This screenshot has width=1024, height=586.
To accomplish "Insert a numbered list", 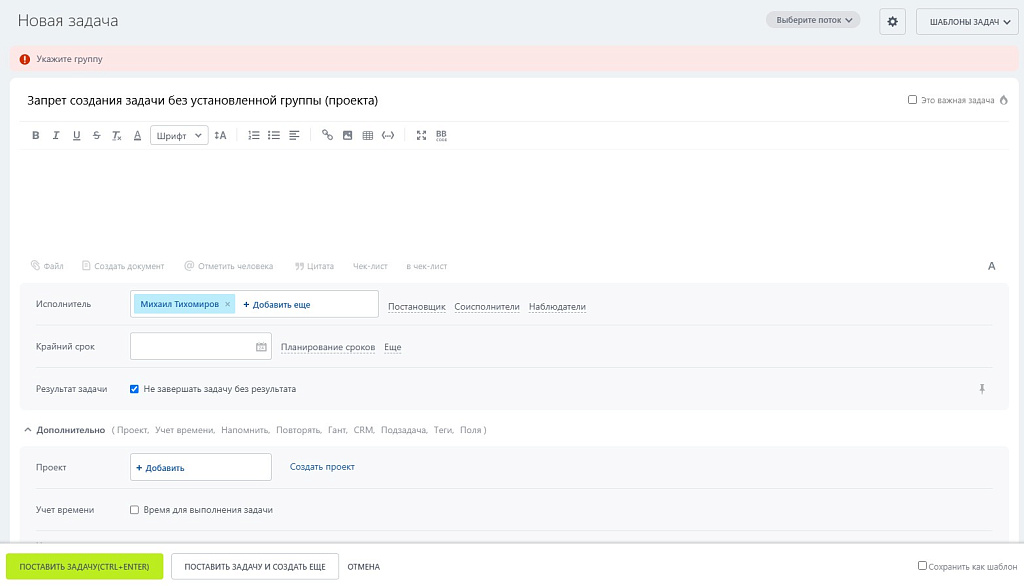I will pyautogui.click(x=253, y=135).
